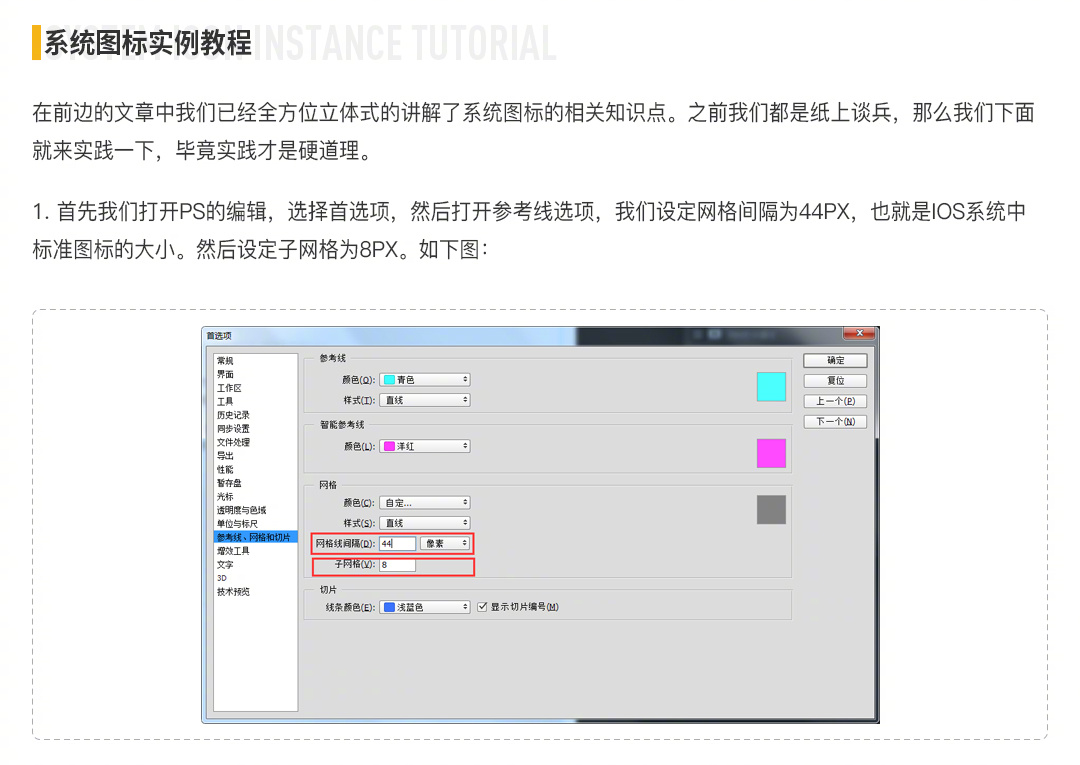1080x765 pixels.
Task: Open the gridline units dropdown showing 像素
Action: (x=445, y=543)
